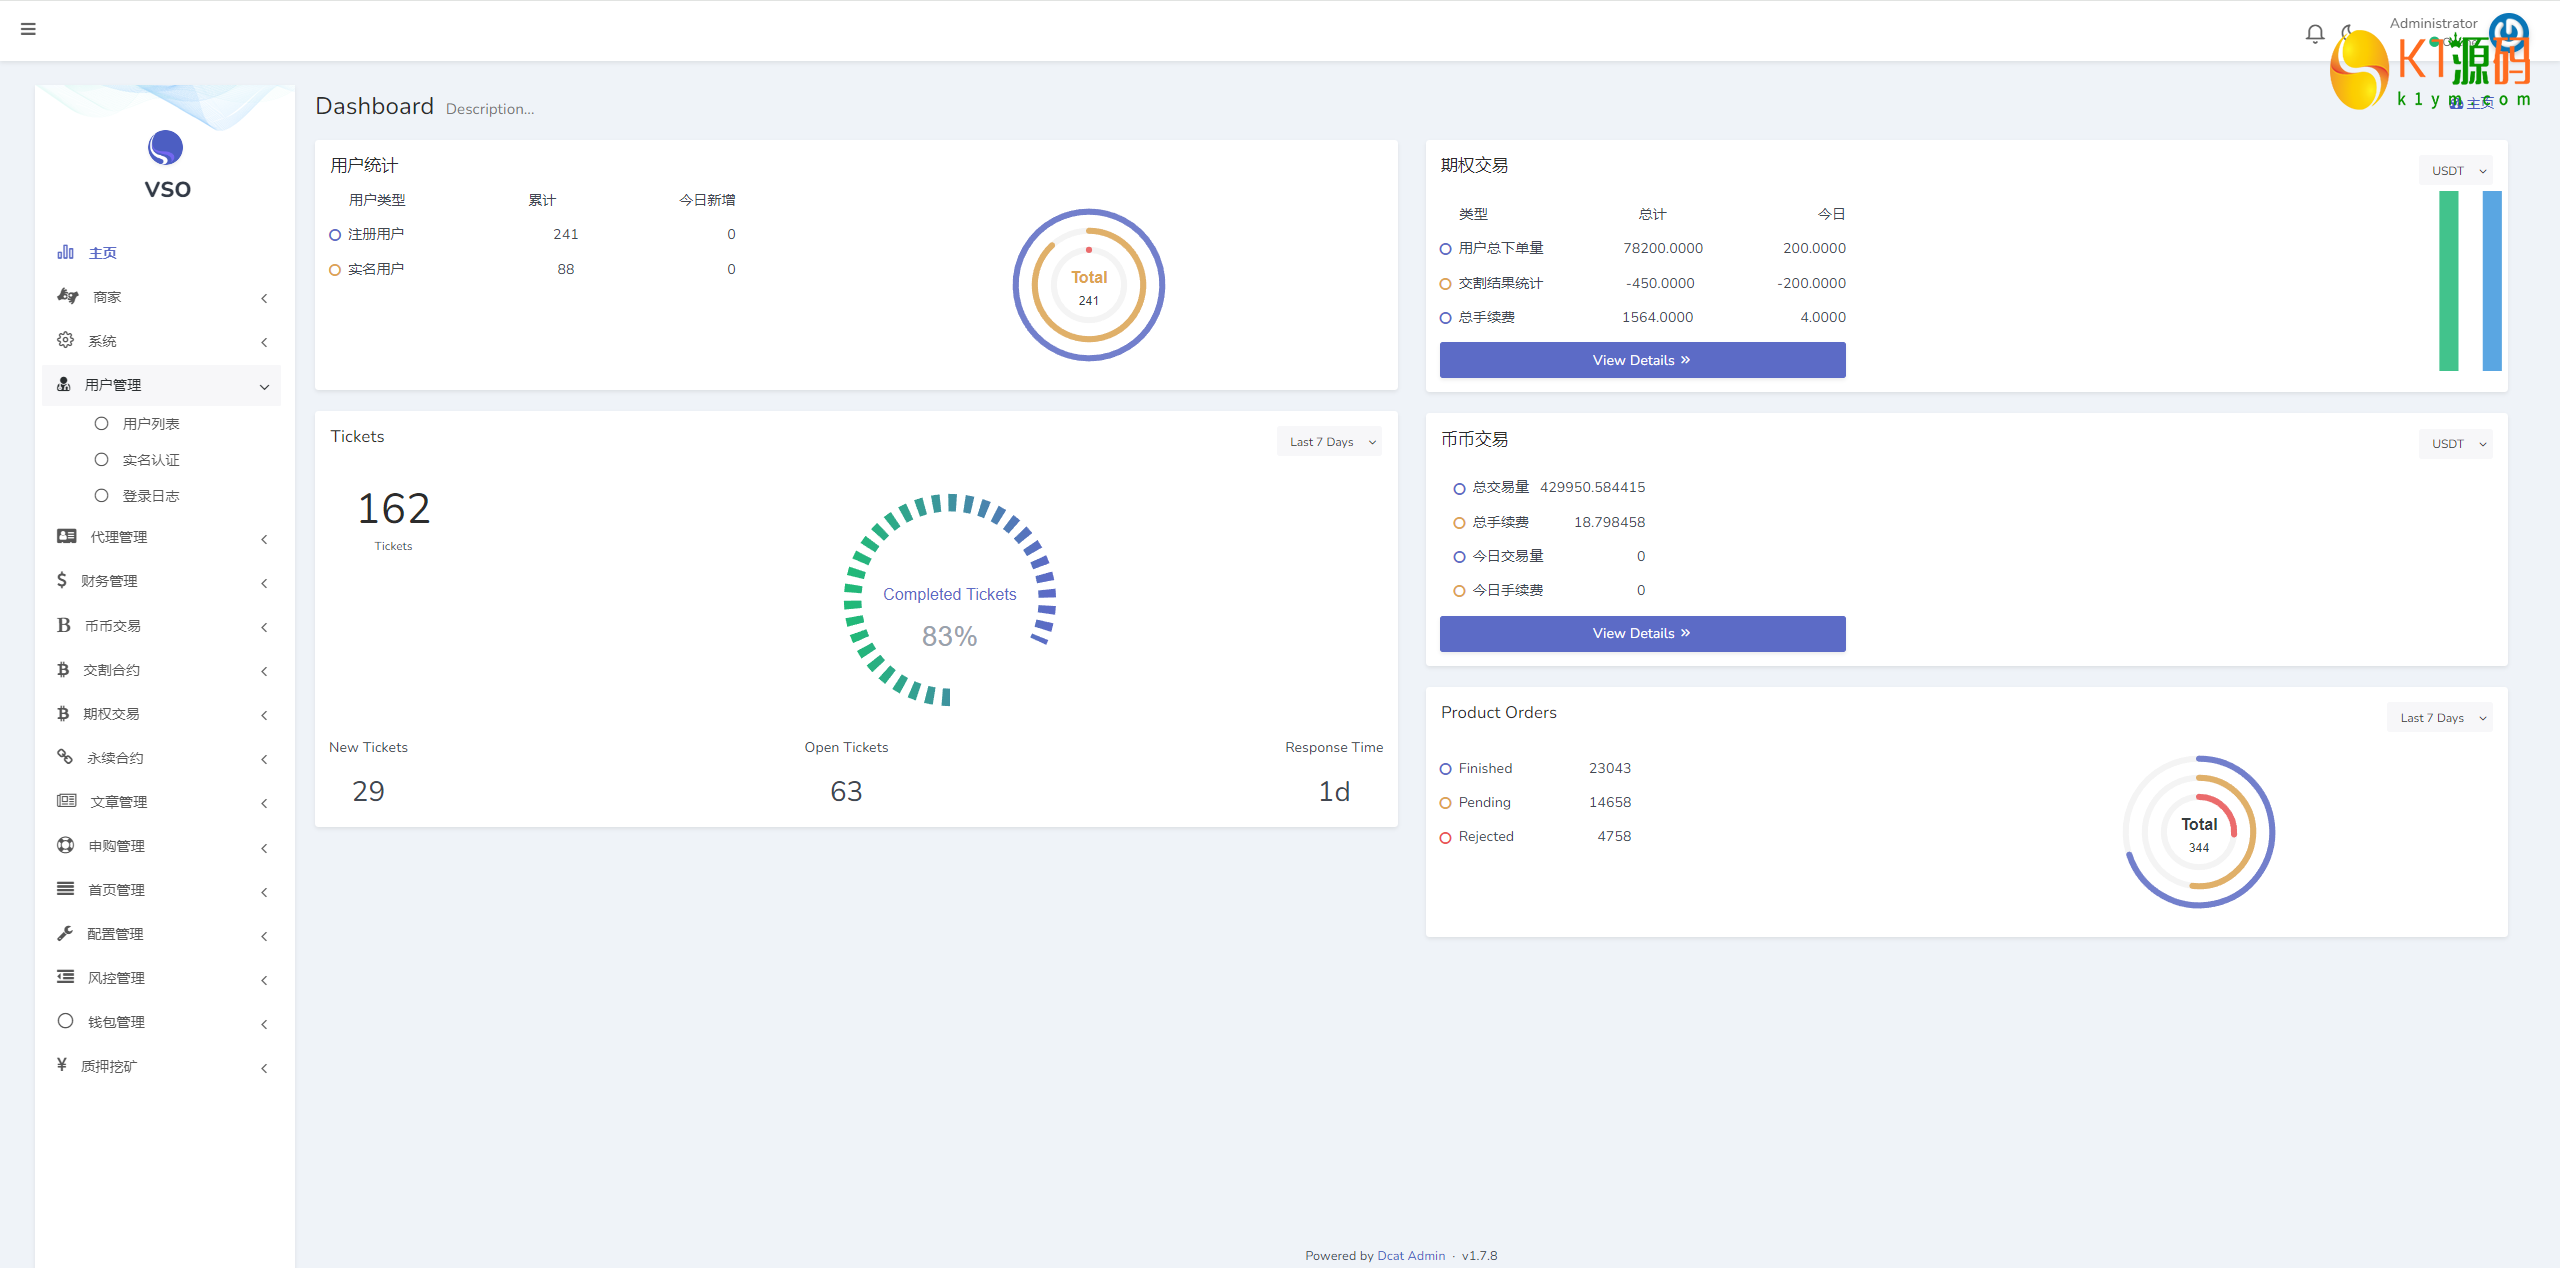Open the 代理管理 menu item
The height and width of the screenshot is (1268, 2560).
point(161,537)
